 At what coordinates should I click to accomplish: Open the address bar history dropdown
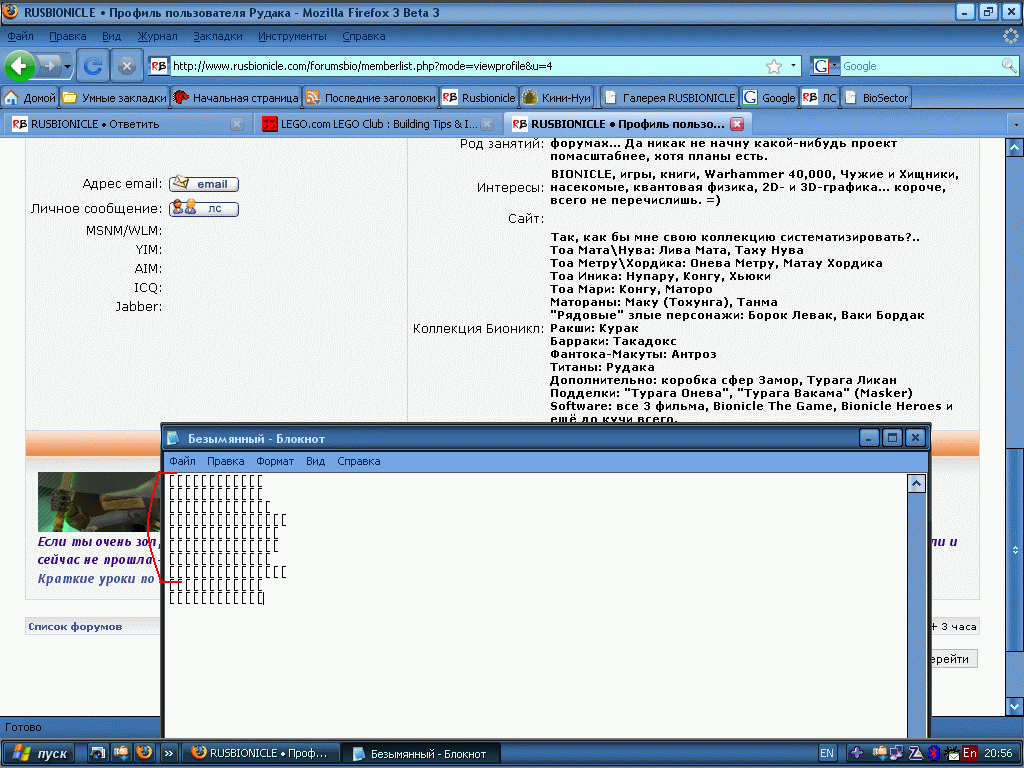793,65
